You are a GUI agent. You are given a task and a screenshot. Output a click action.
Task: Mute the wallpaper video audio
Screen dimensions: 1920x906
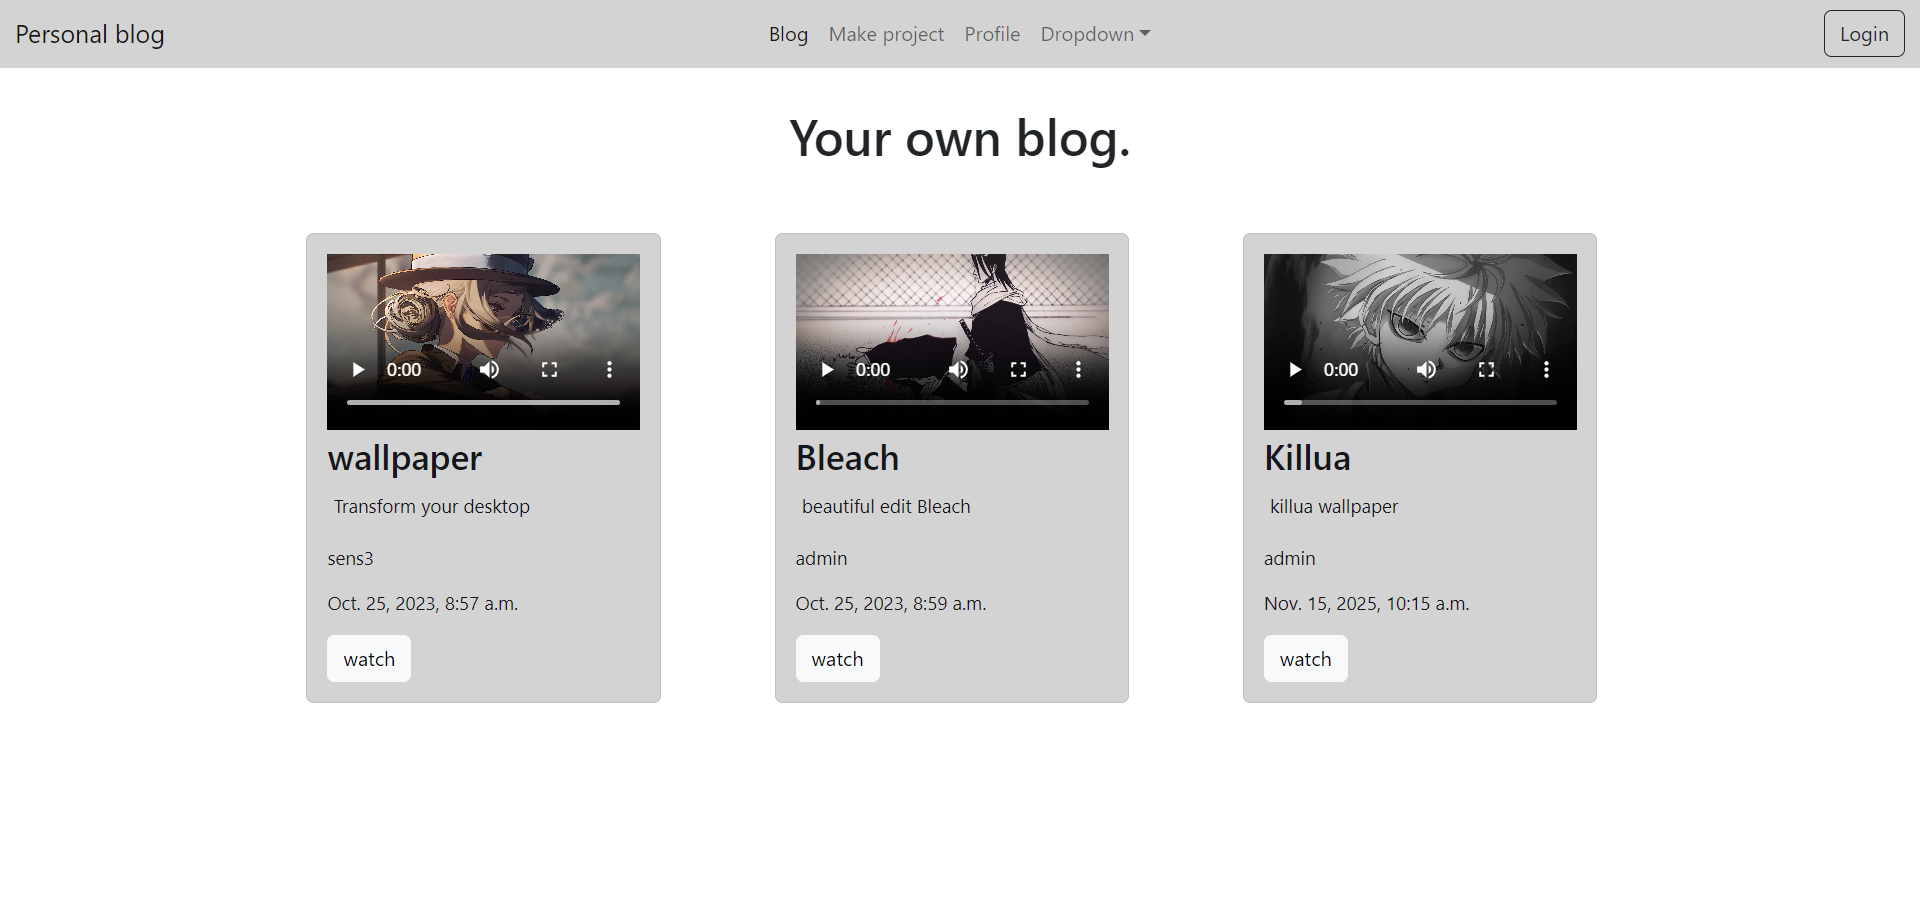point(489,370)
